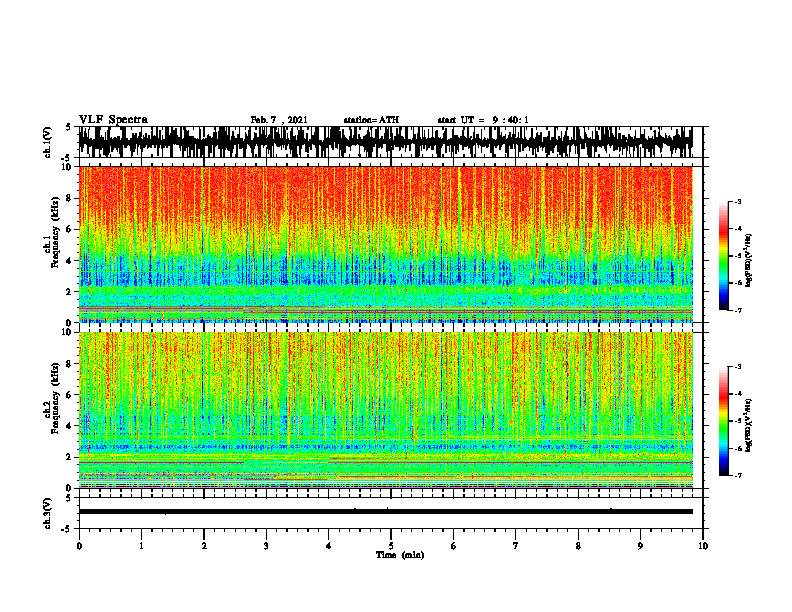
Task: Click time axis tick label '9'
Action: (640, 546)
